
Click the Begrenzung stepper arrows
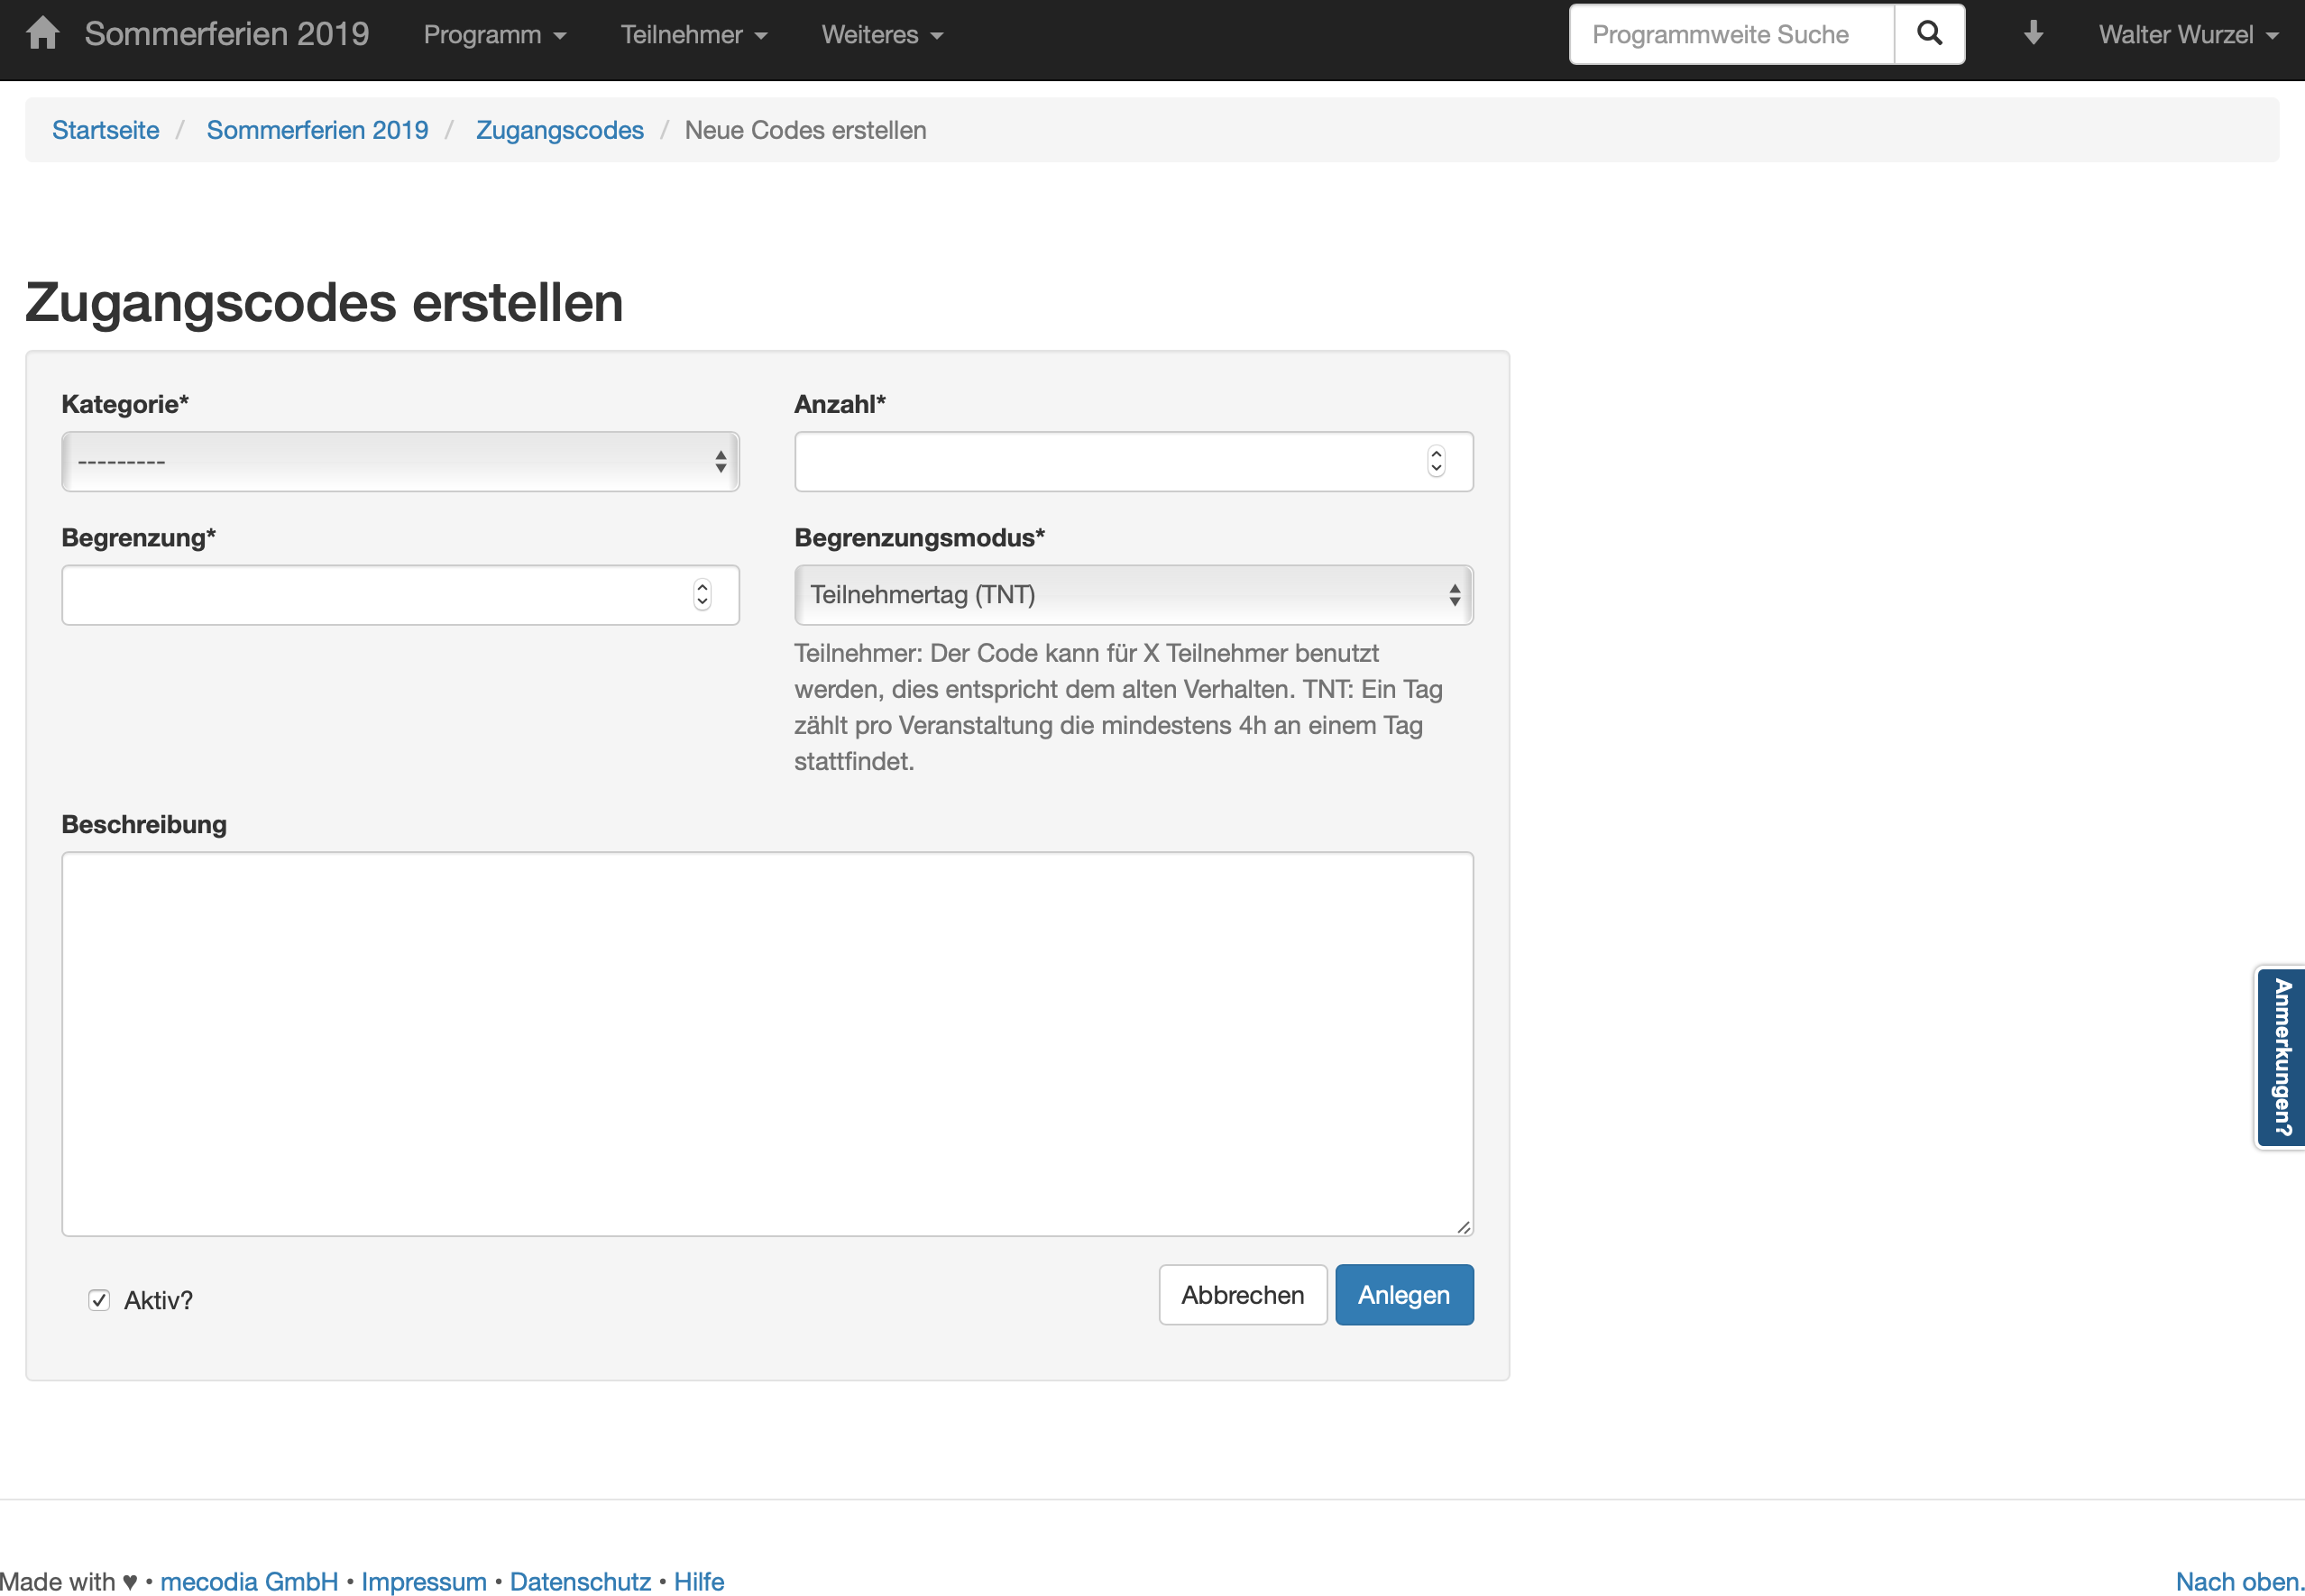coord(702,595)
